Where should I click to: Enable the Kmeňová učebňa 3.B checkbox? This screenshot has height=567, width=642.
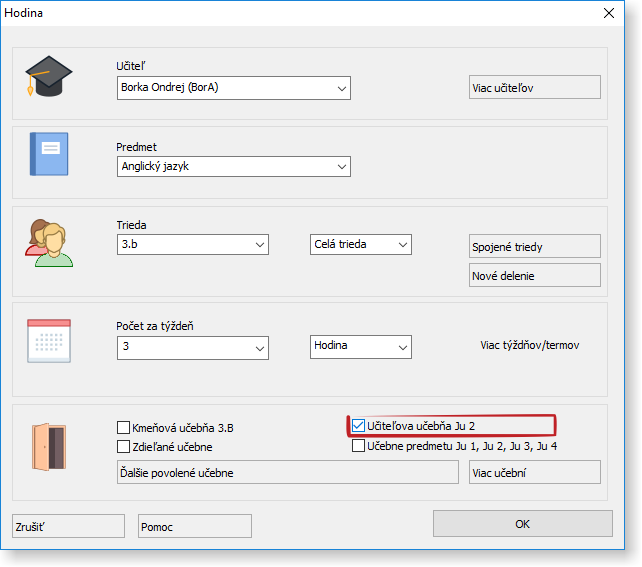point(124,427)
